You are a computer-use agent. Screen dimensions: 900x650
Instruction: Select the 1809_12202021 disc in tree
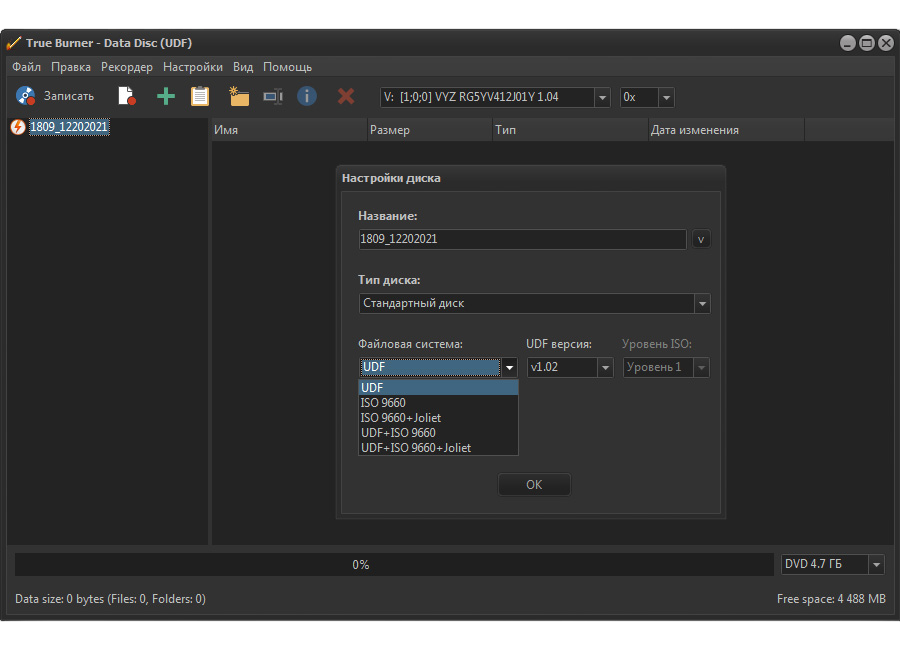coord(68,127)
